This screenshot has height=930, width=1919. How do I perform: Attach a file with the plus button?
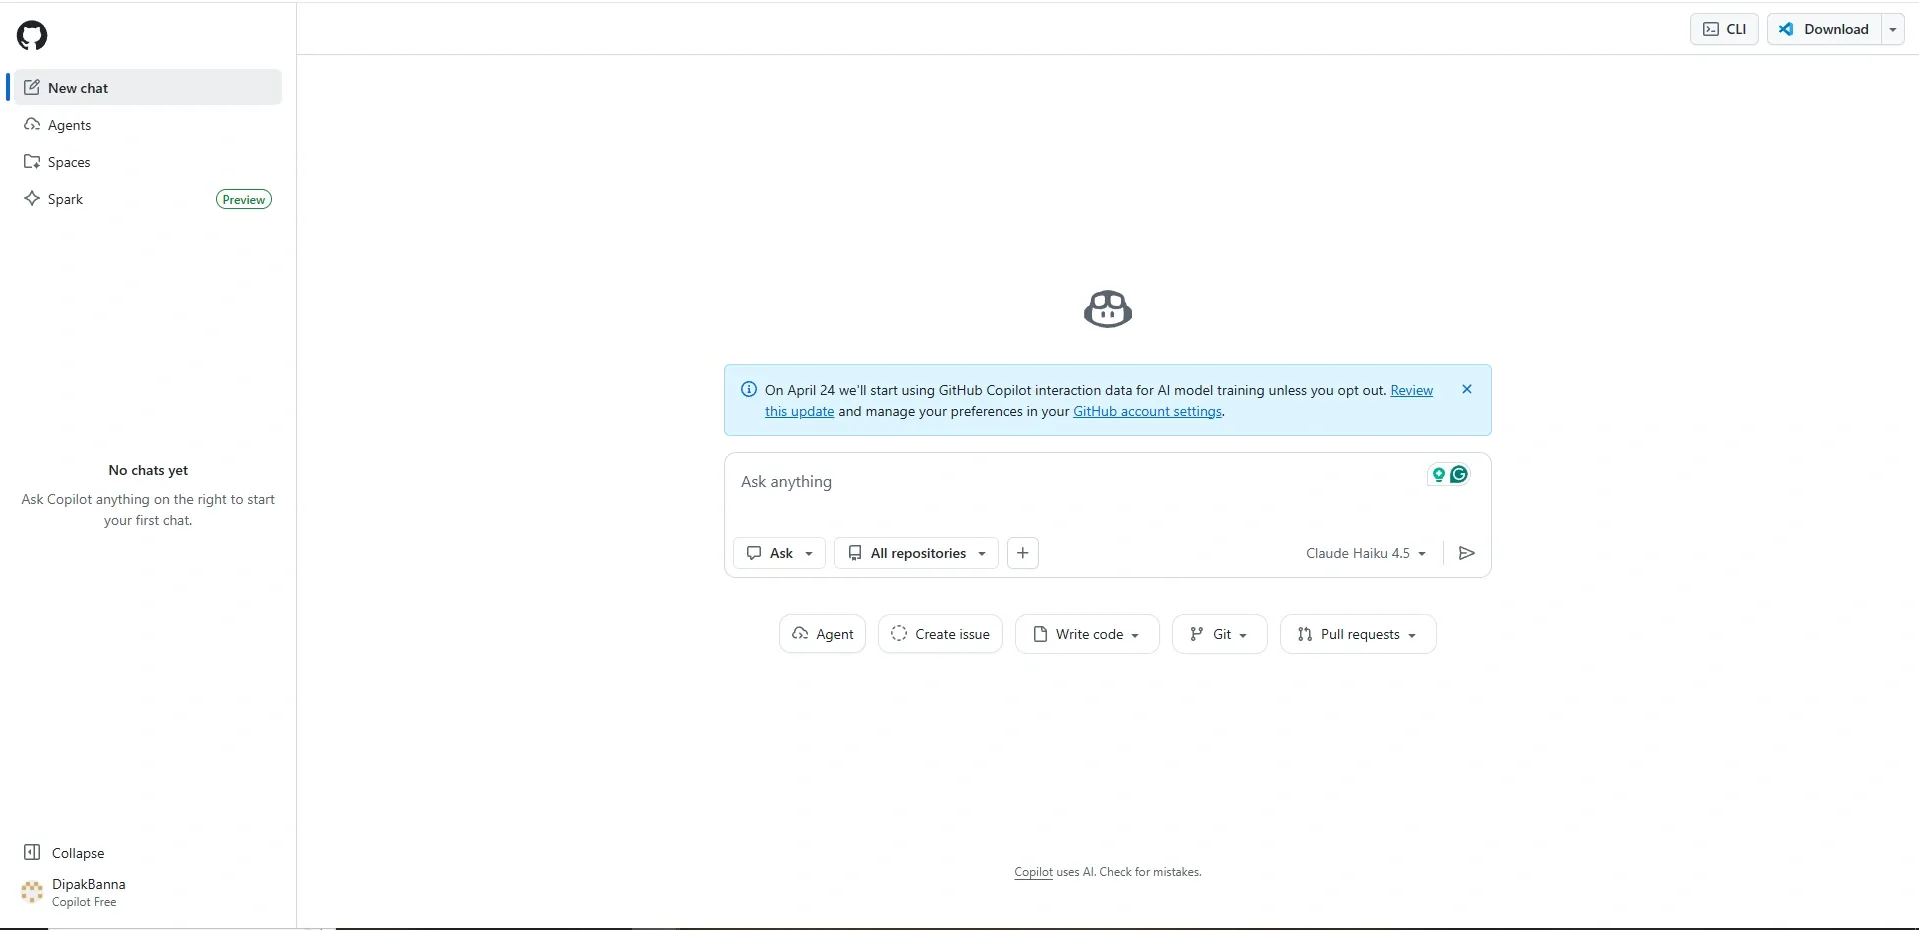[1021, 553]
